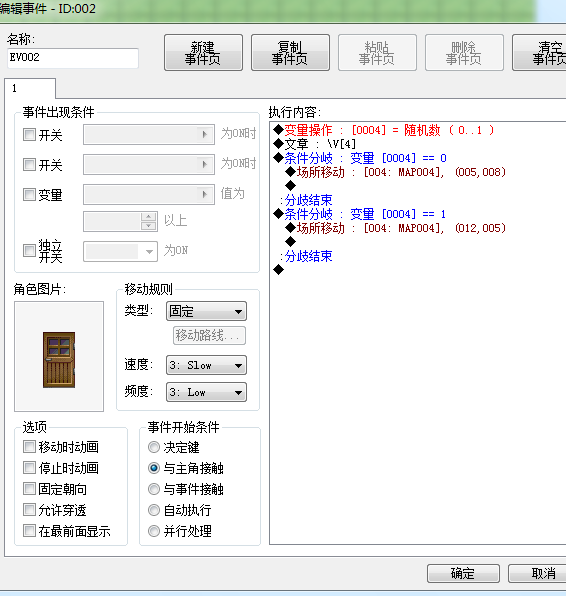Click the 复制事件页 button
The width and height of the screenshot is (566, 596).
pyautogui.click(x=290, y=52)
